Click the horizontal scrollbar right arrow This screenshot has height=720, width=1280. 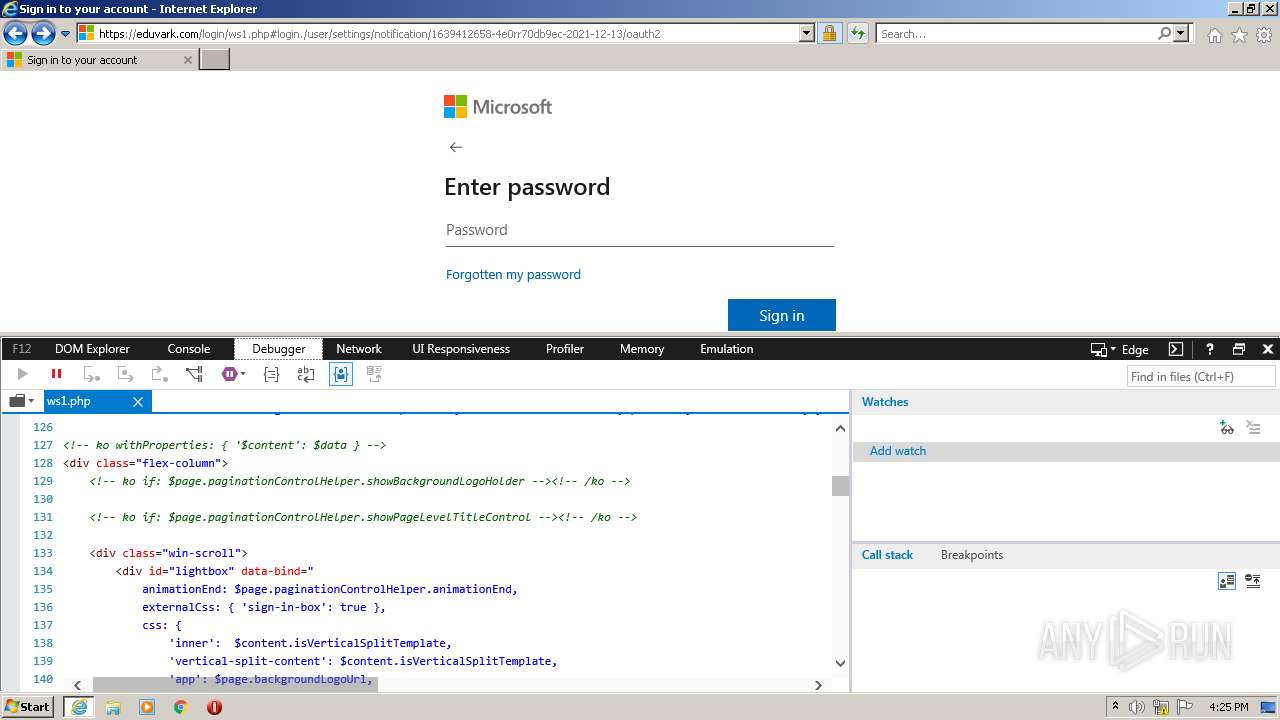coord(818,685)
